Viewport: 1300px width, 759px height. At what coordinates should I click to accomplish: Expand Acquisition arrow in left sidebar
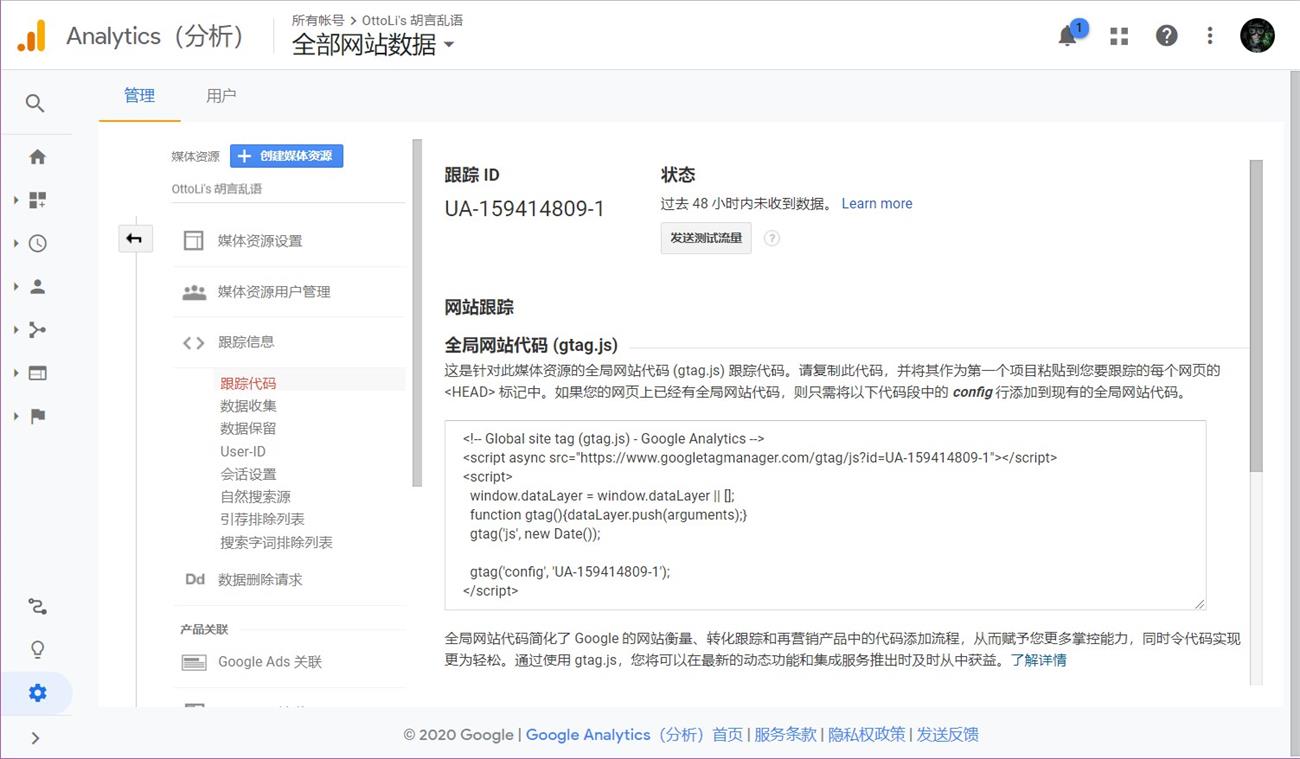[x=16, y=330]
